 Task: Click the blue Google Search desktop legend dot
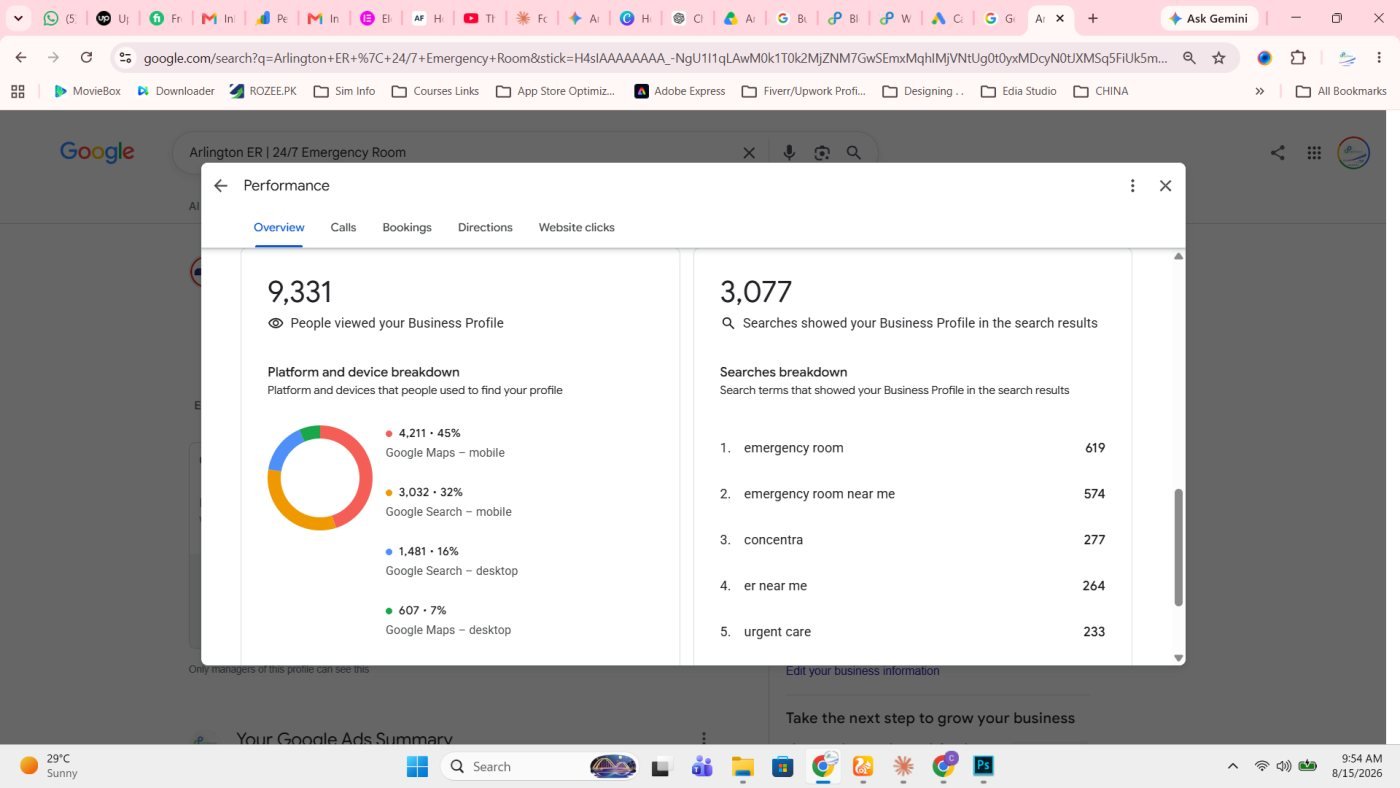click(x=389, y=551)
